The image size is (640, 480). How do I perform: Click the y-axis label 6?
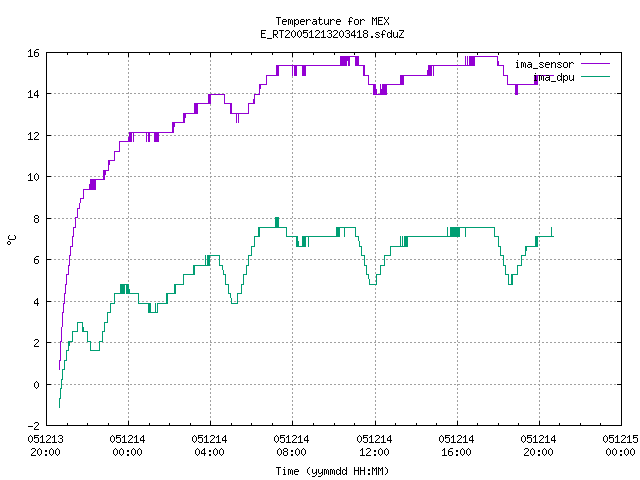[36, 260]
